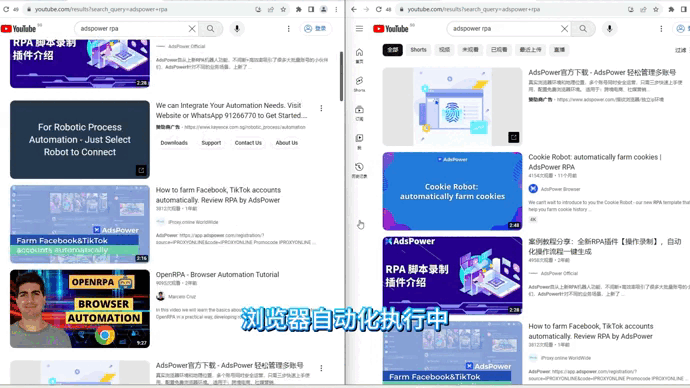Image resolution: width=690 pixels, height=388 pixels.
Task: Open Marcelo Cruz channel avatar
Action: coord(161,296)
